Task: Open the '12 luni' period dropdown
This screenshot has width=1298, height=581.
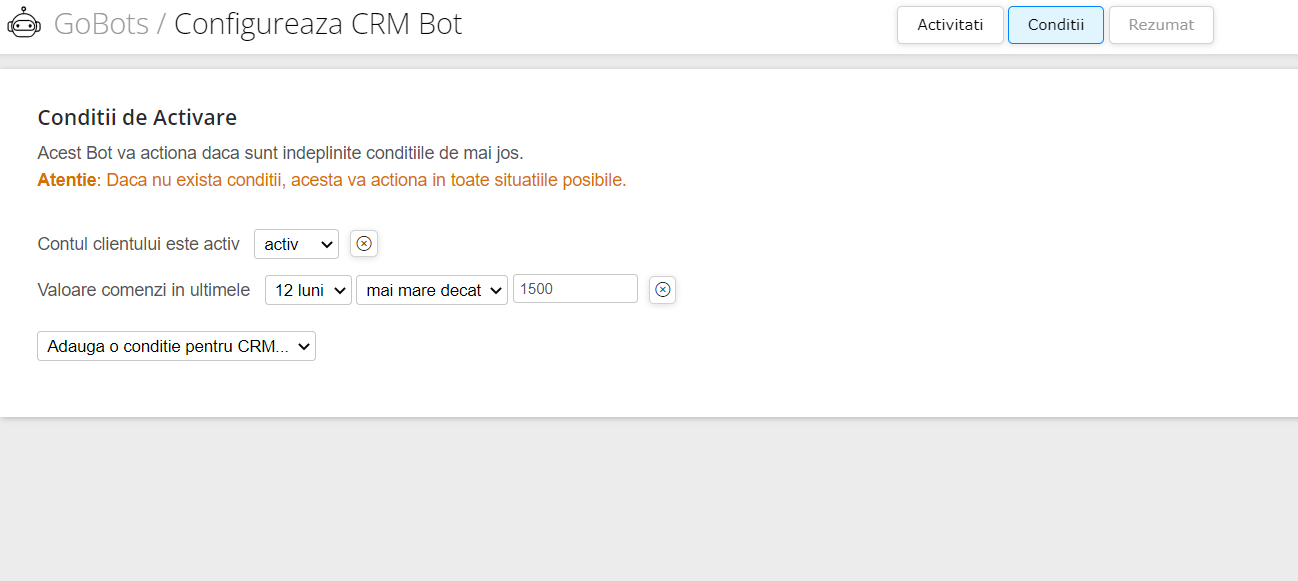Action: (x=308, y=290)
